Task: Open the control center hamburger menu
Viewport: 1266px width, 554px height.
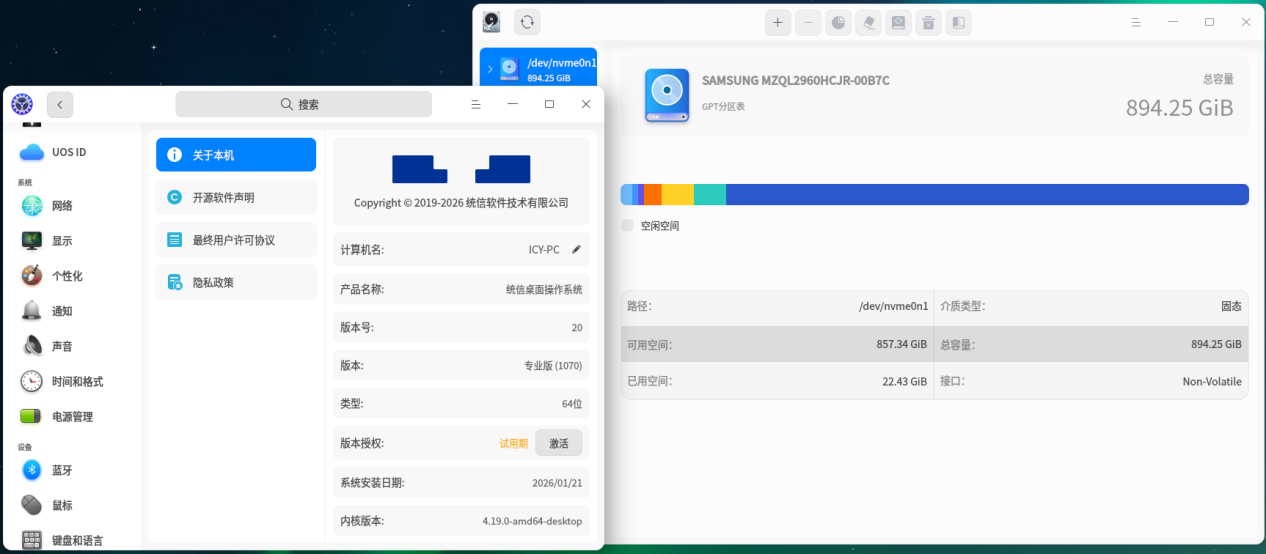Action: 476,104
